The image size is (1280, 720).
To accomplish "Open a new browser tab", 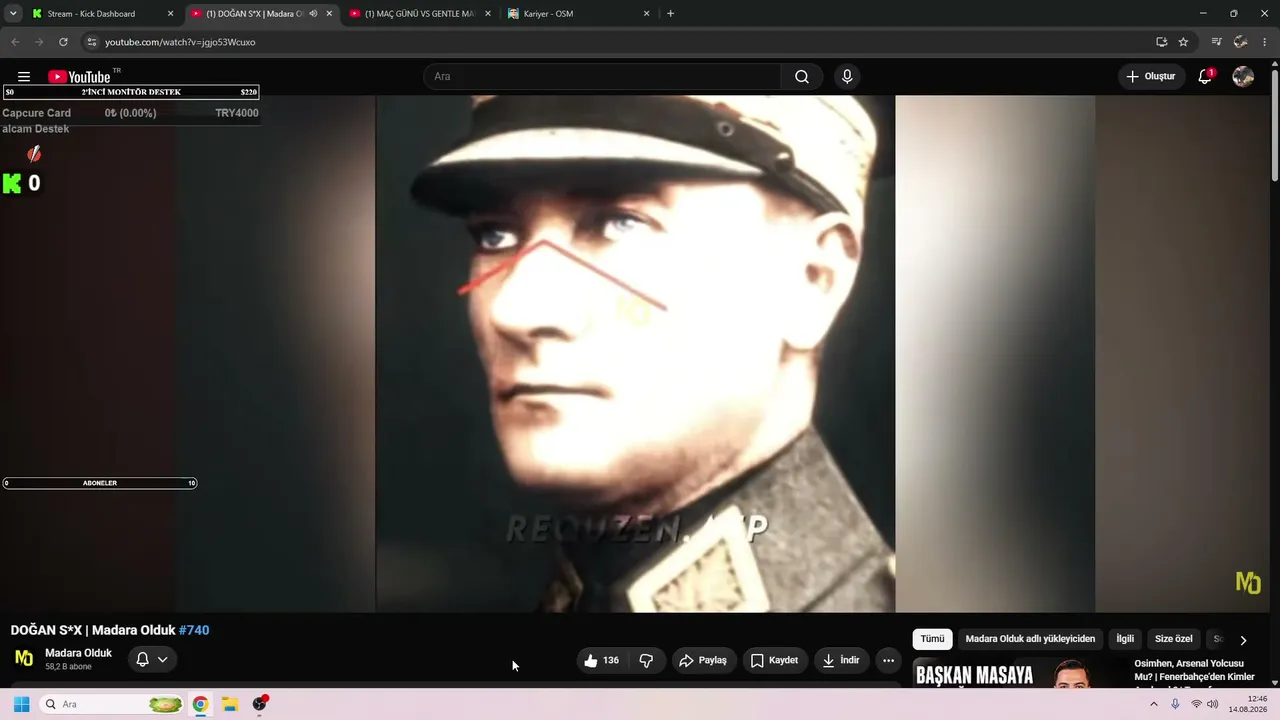I will tap(670, 14).
